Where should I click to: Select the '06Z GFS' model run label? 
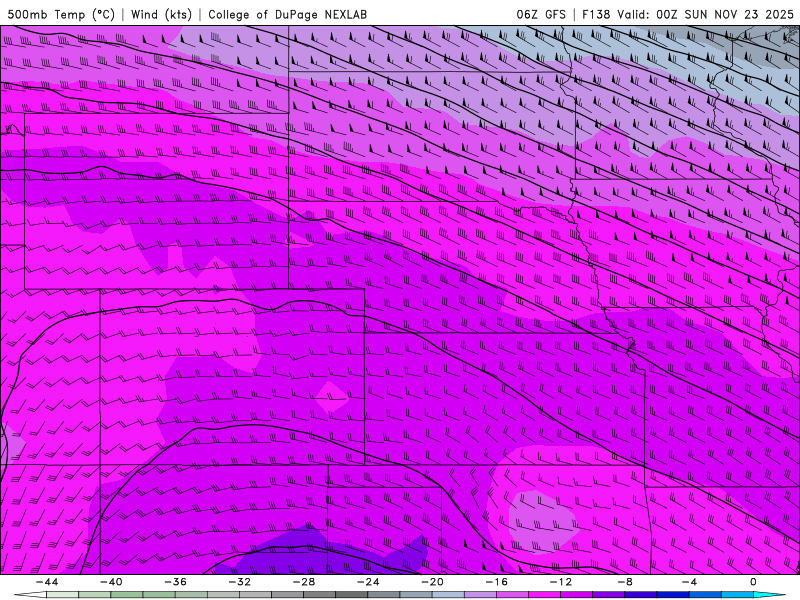pyautogui.click(x=541, y=14)
